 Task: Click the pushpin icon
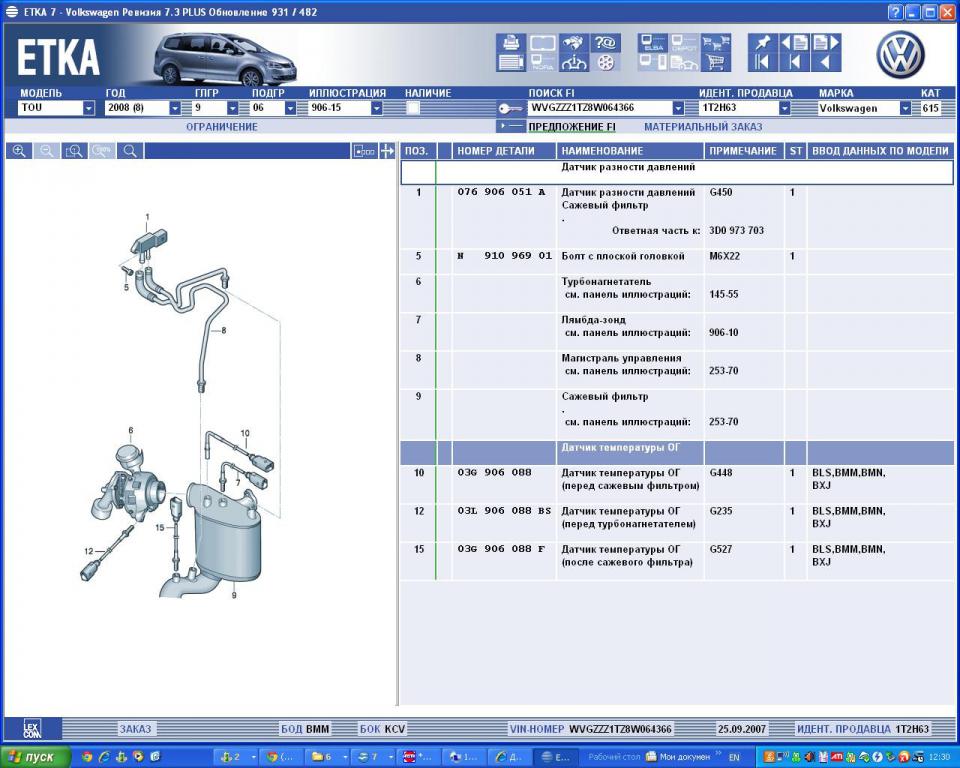tap(763, 42)
